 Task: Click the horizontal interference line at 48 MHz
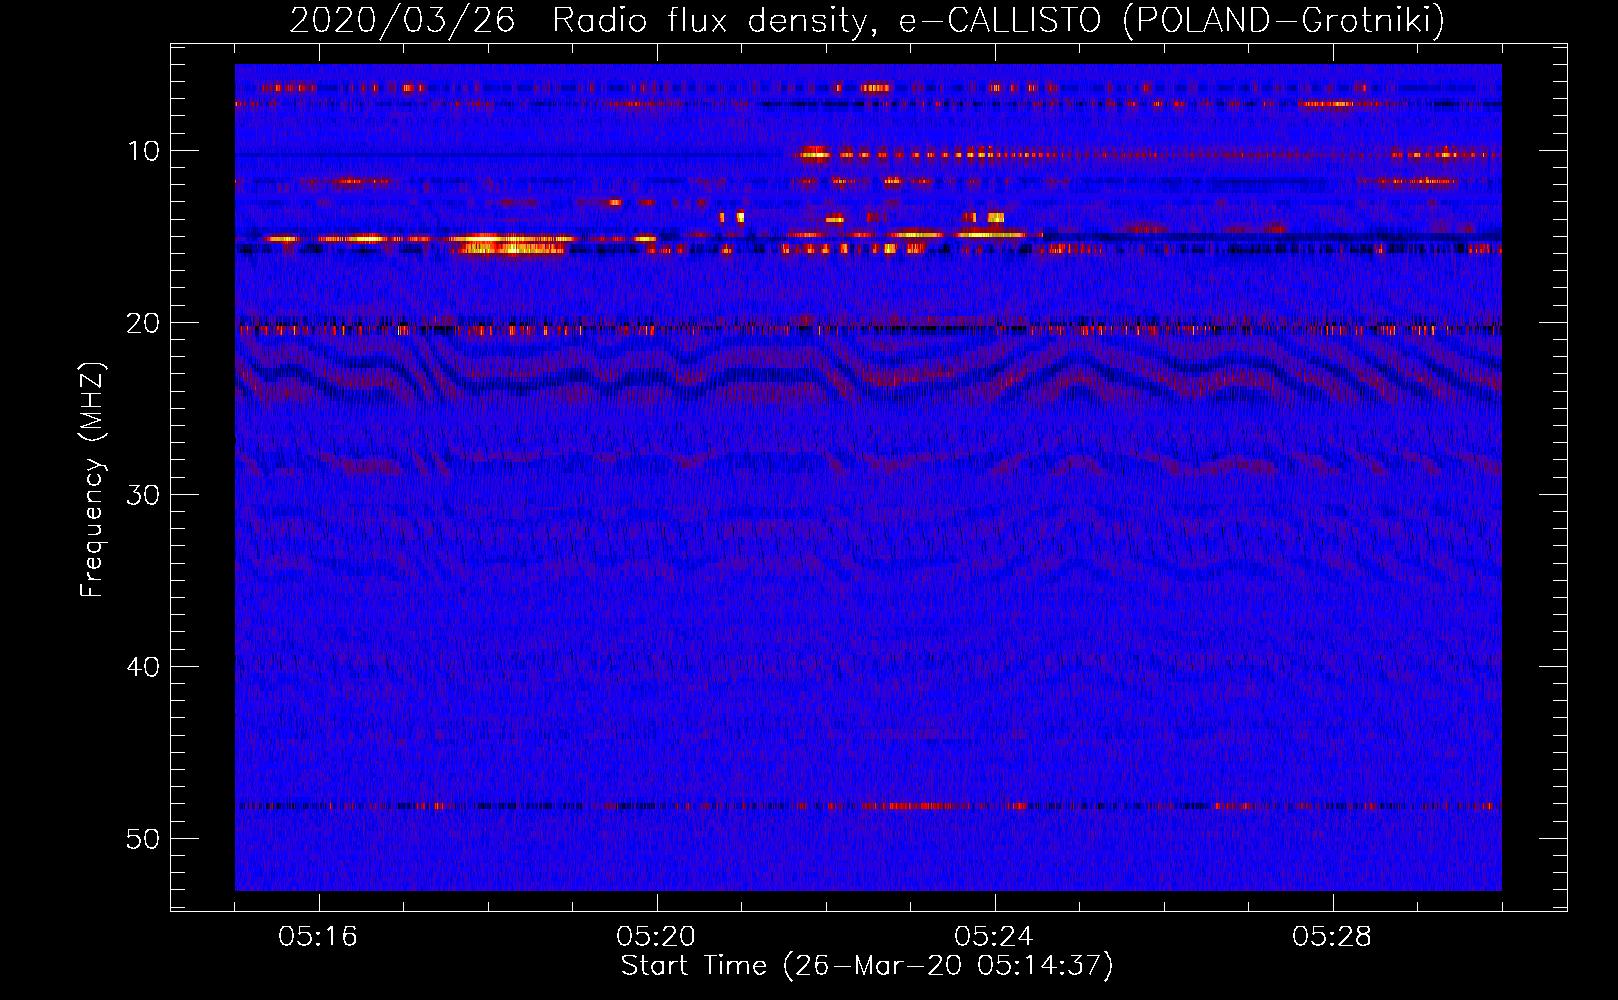pyautogui.click(x=868, y=806)
